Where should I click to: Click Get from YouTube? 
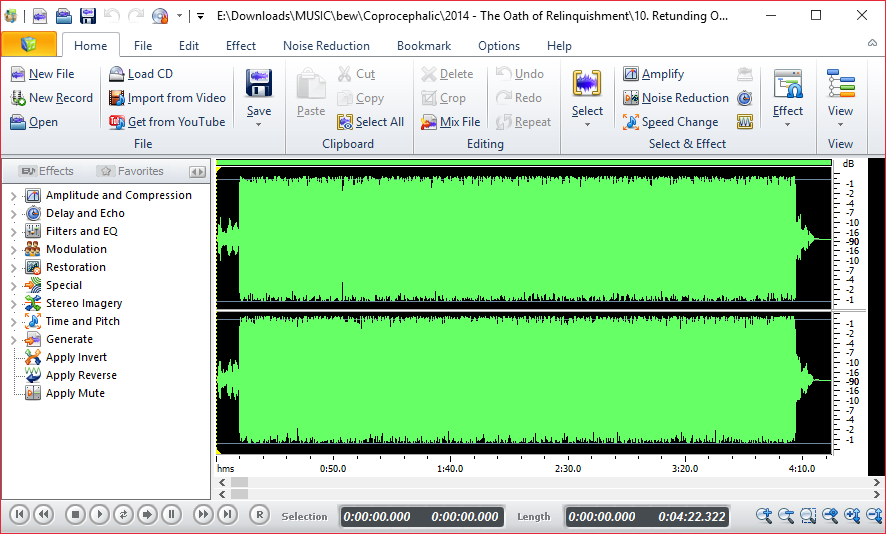(167, 122)
